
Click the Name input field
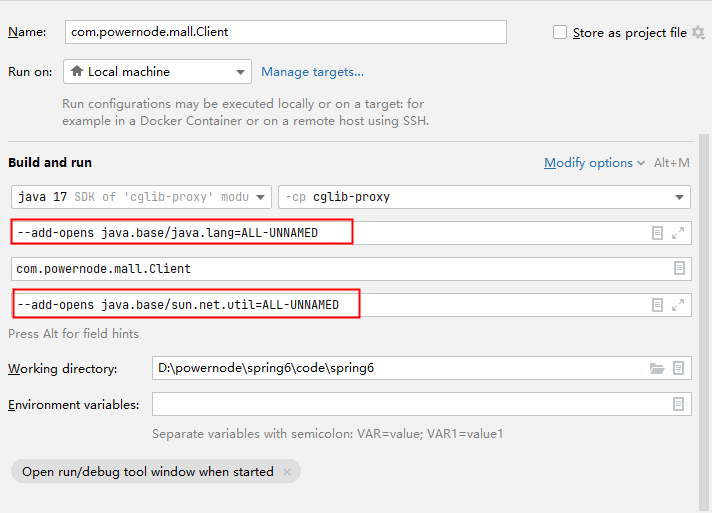pyautogui.click(x=285, y=32)
